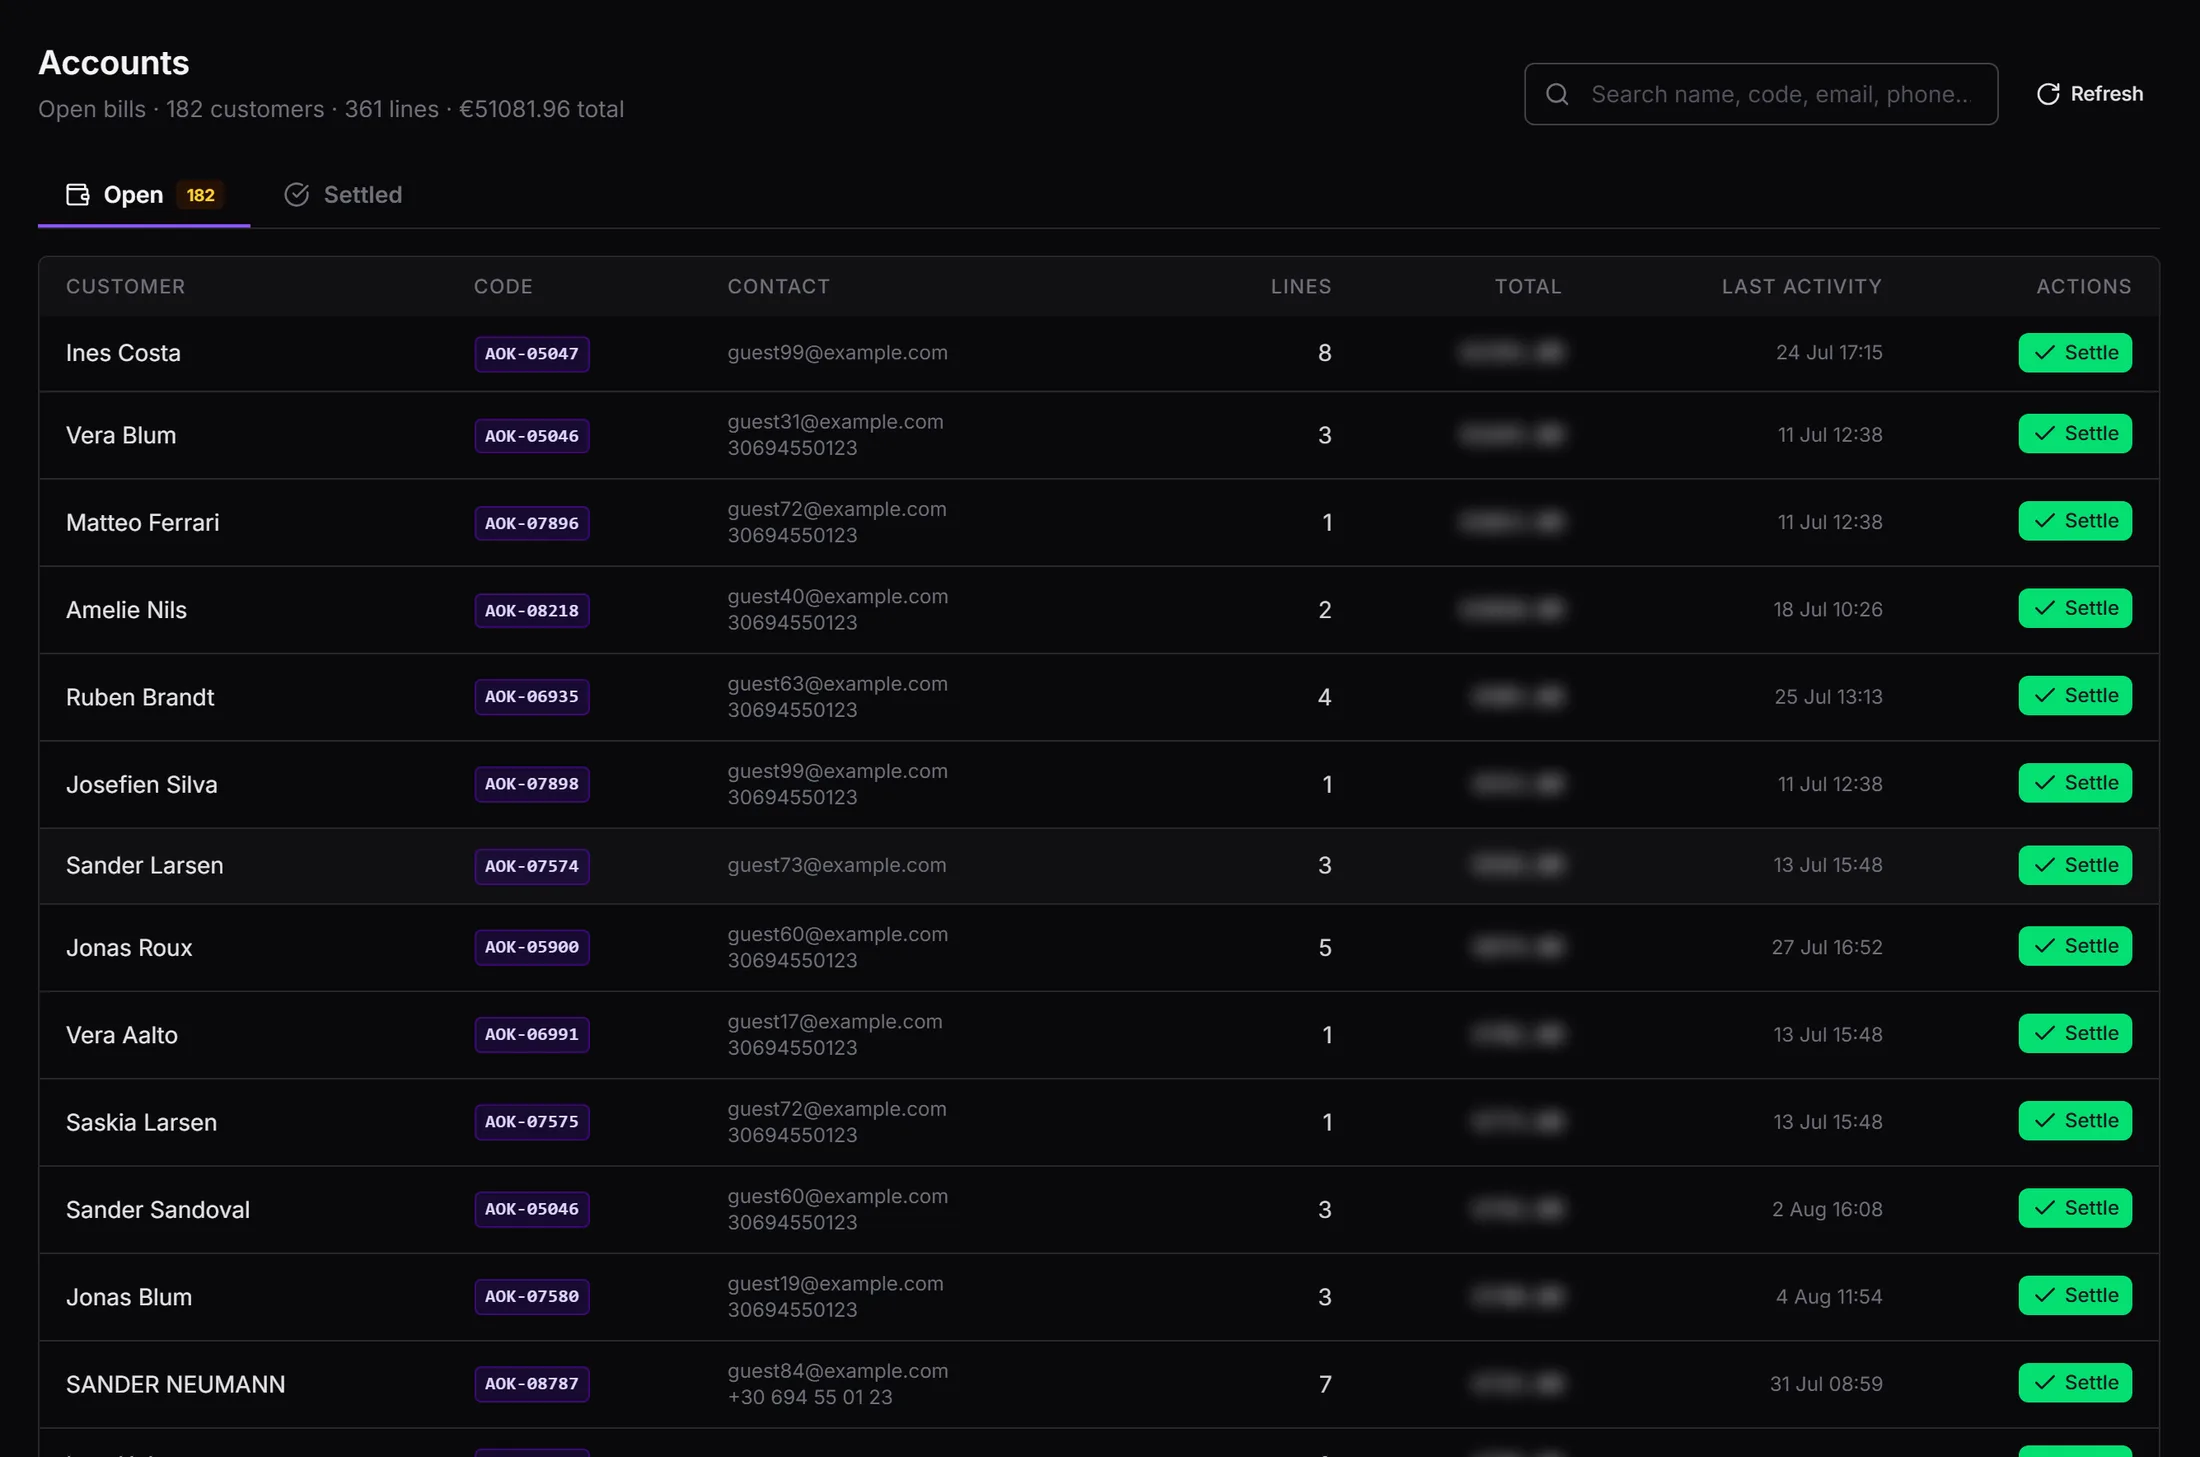Click the CUSTOMER column header
The height and width of the screenshot is (1457, 2200).
(126, 286)
